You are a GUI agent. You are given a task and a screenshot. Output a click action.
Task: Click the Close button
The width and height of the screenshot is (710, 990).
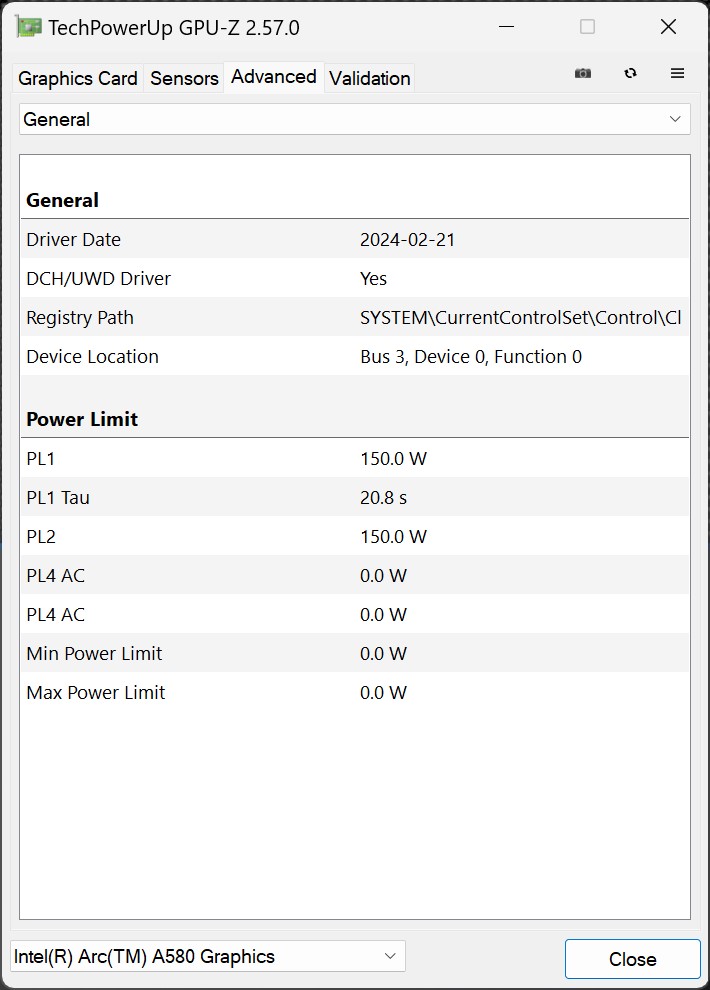pos(632,959)
